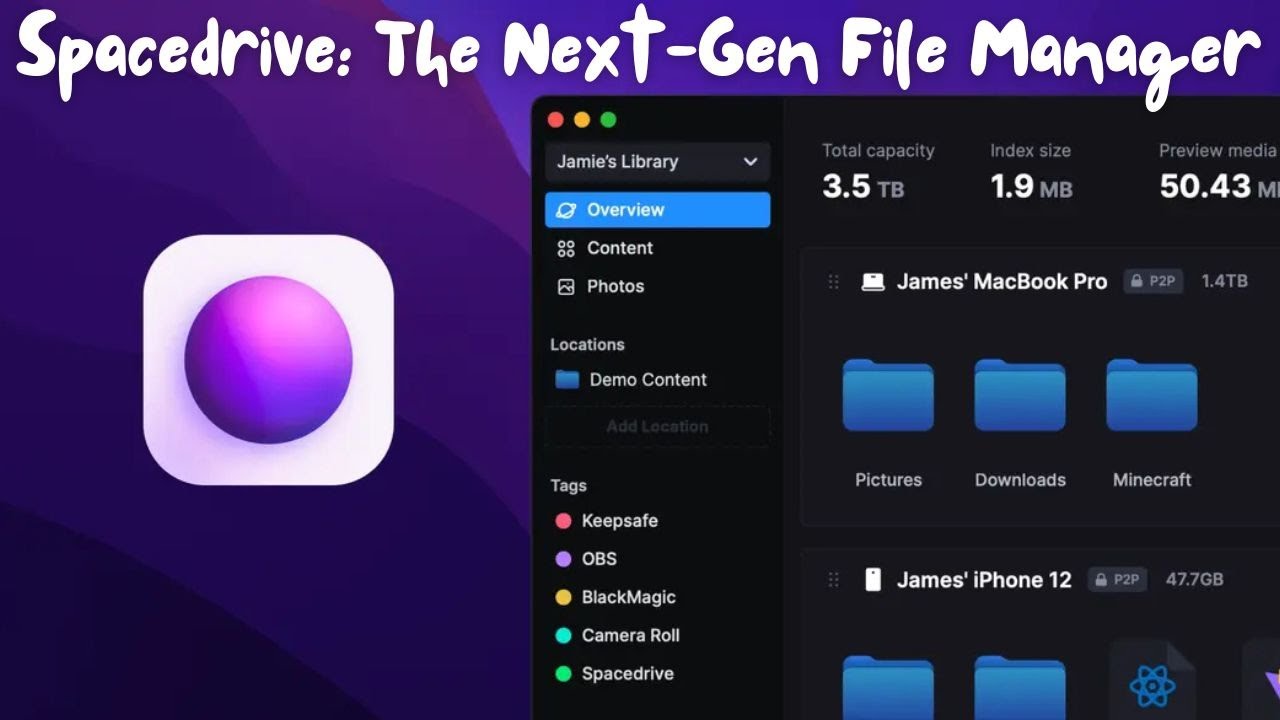Click the Locations section header
Viewport: 1280px width, 720px height.
[x=587, y=345]
